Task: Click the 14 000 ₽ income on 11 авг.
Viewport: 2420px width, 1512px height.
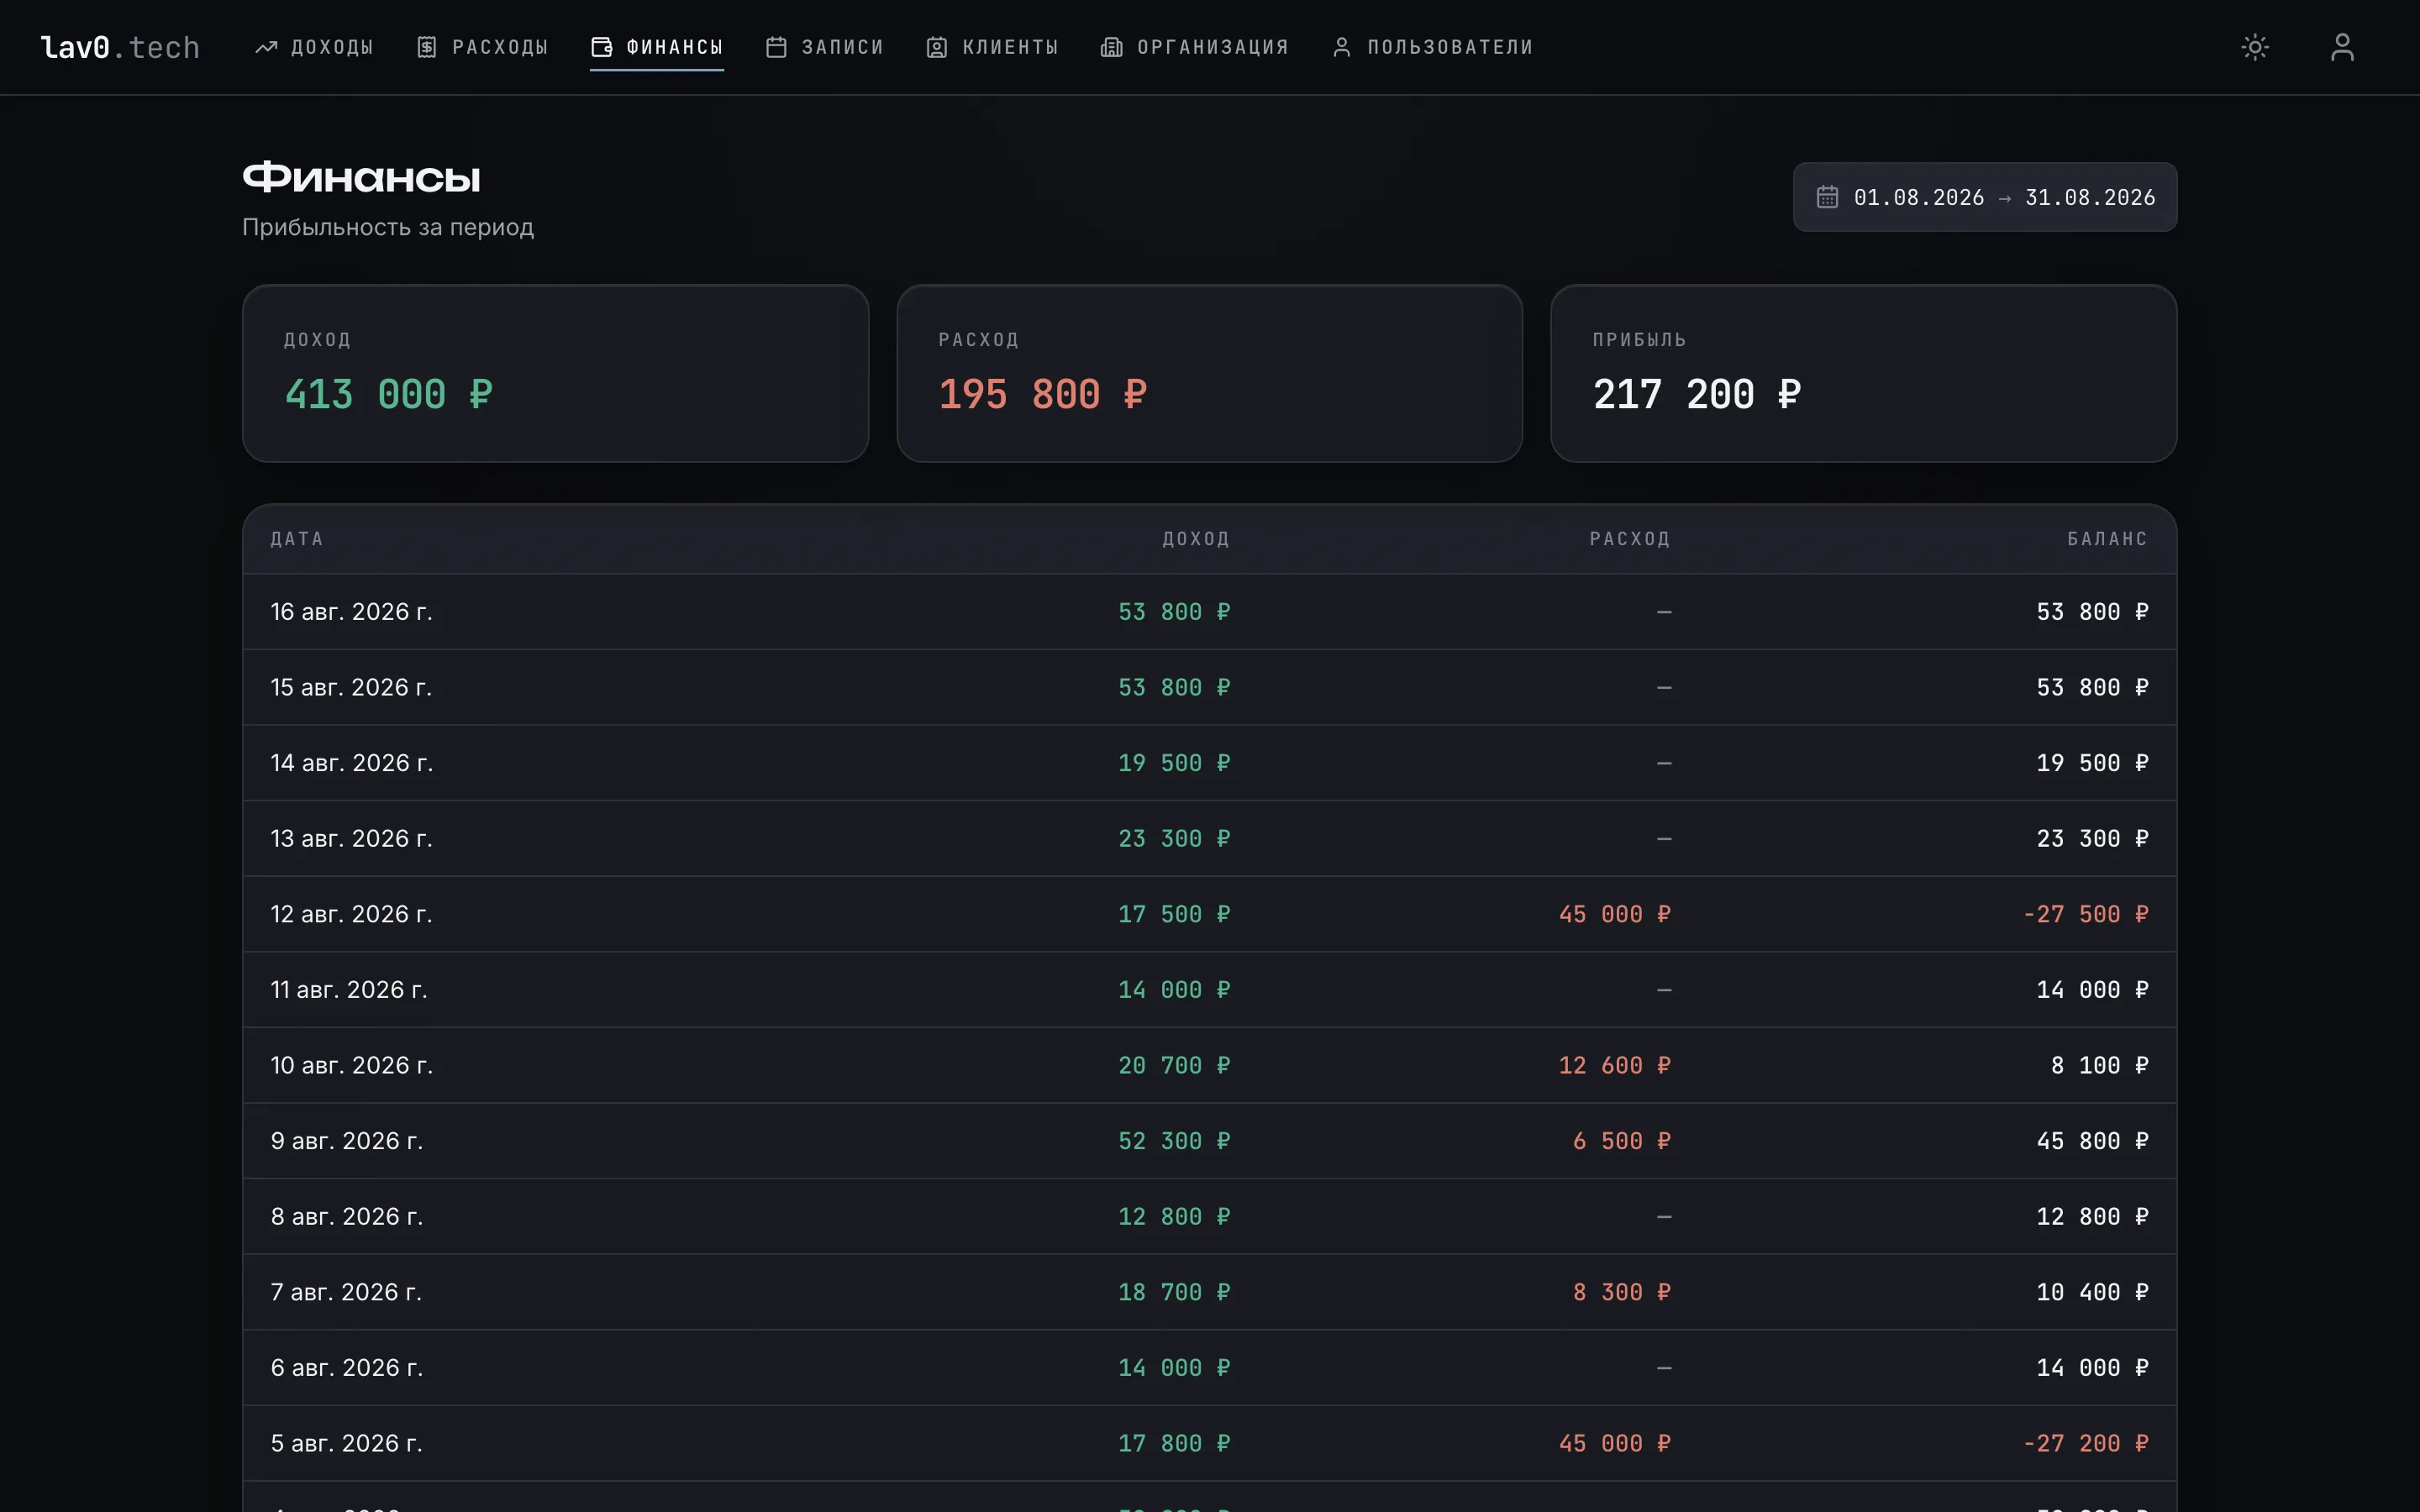Action: [1174, 990]
